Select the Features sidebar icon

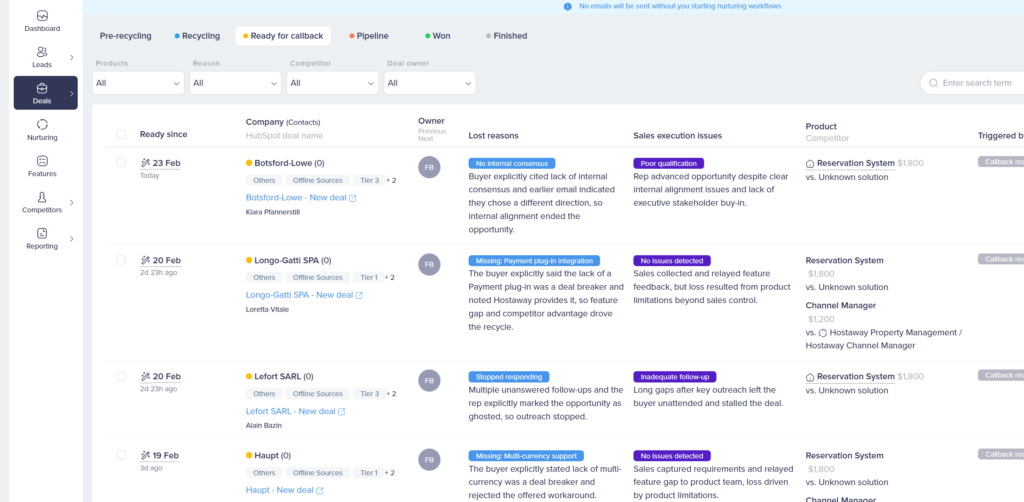(x=42, y=161)
